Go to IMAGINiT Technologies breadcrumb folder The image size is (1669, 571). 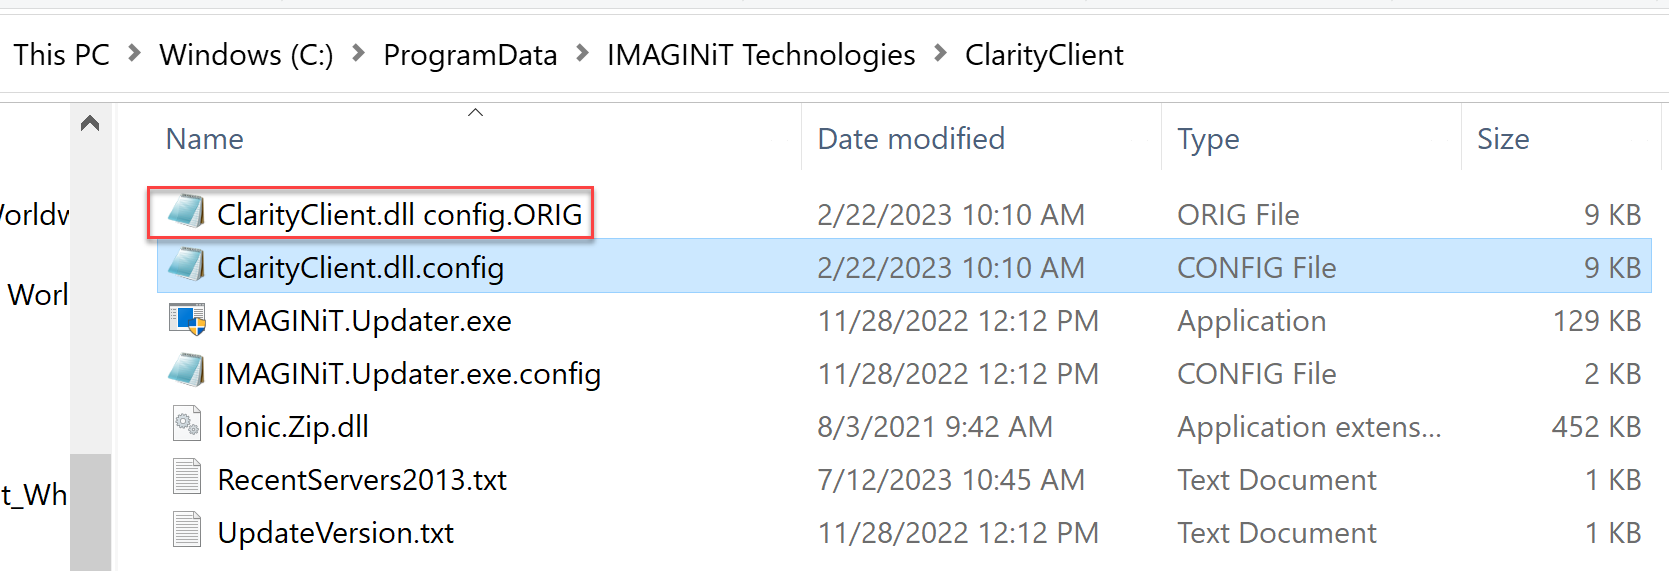pos(761,55)
